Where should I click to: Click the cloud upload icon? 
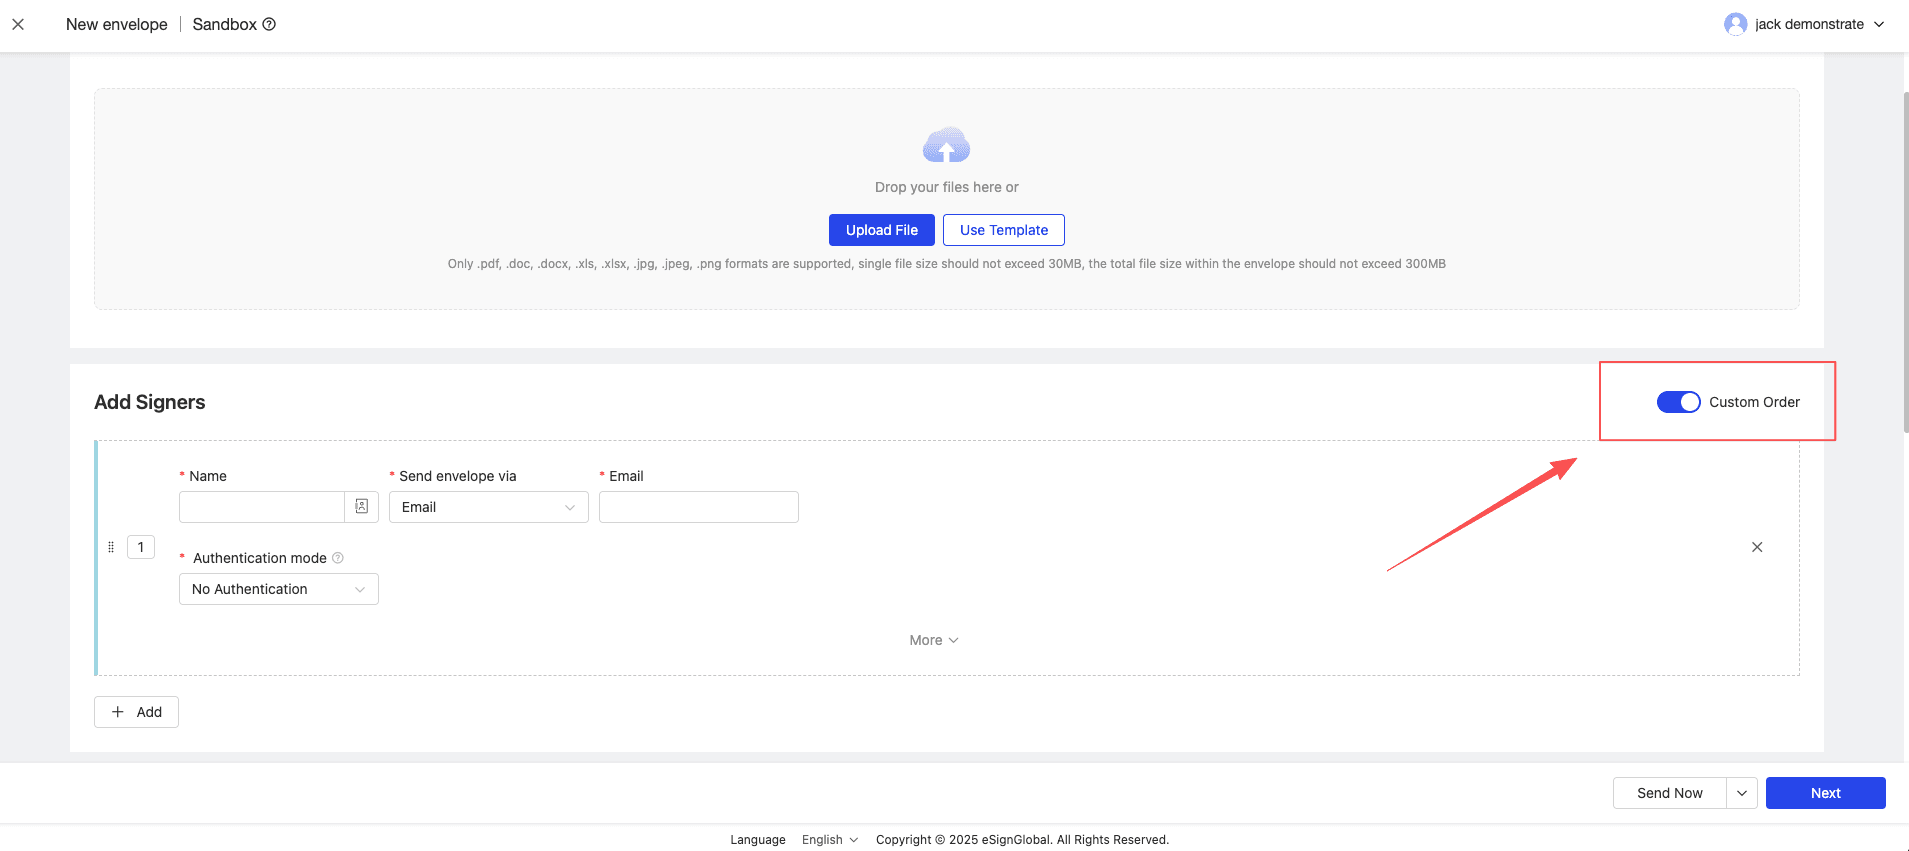point(946,146)
